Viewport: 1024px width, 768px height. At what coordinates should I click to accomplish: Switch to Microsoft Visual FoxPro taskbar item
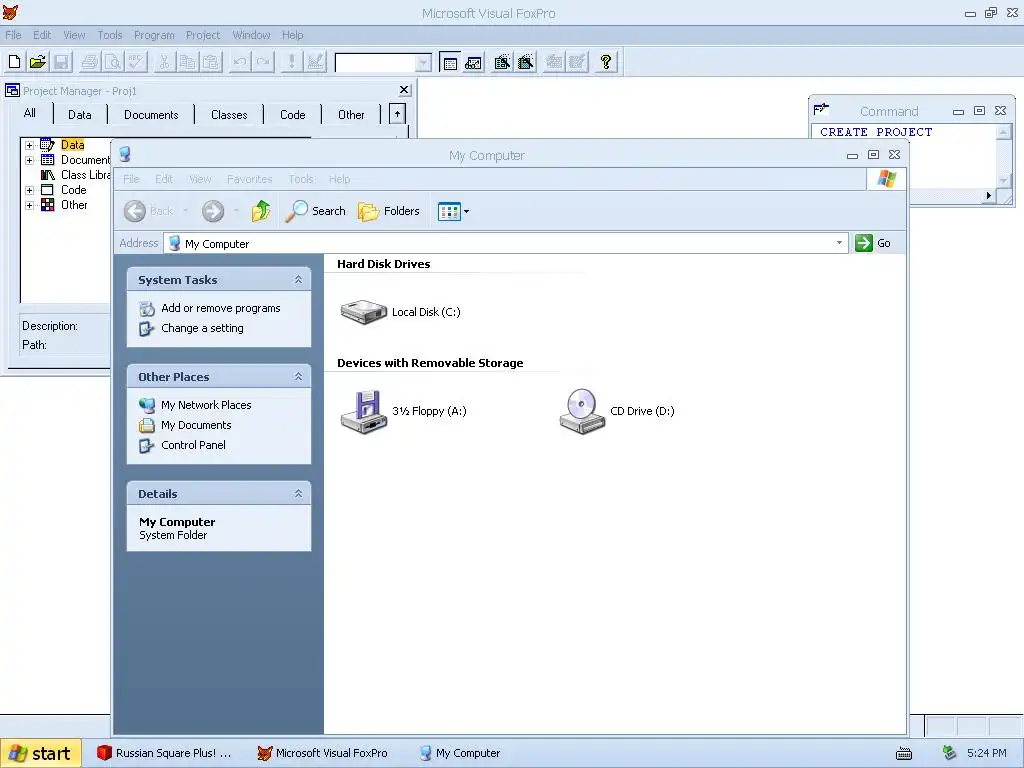point(323,753)
